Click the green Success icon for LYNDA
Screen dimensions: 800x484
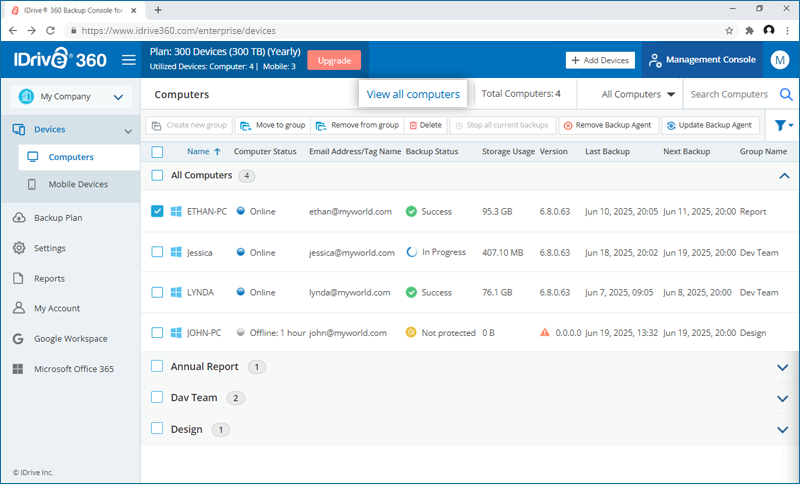[411, 292]
